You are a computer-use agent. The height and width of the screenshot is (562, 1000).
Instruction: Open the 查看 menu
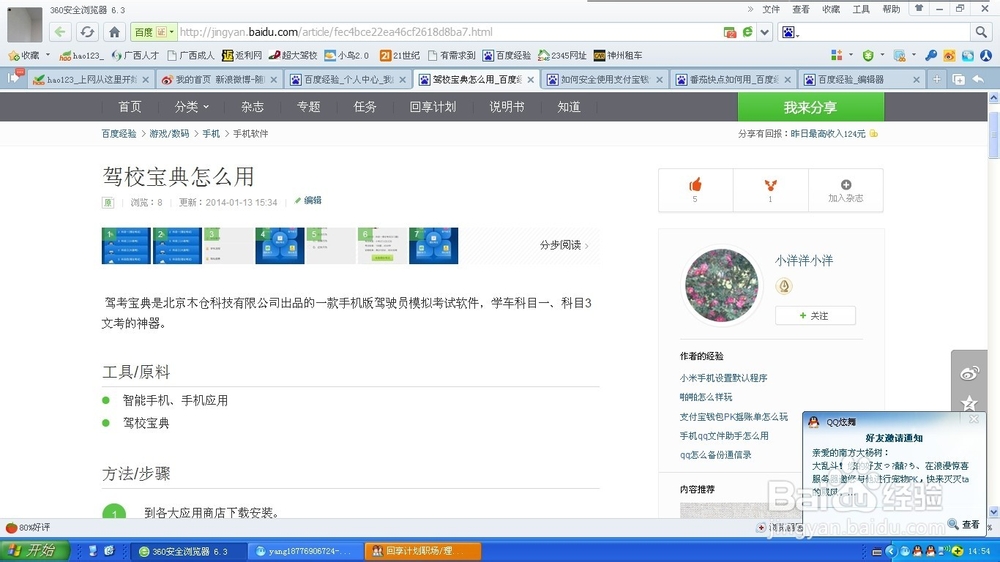[801, 9]
